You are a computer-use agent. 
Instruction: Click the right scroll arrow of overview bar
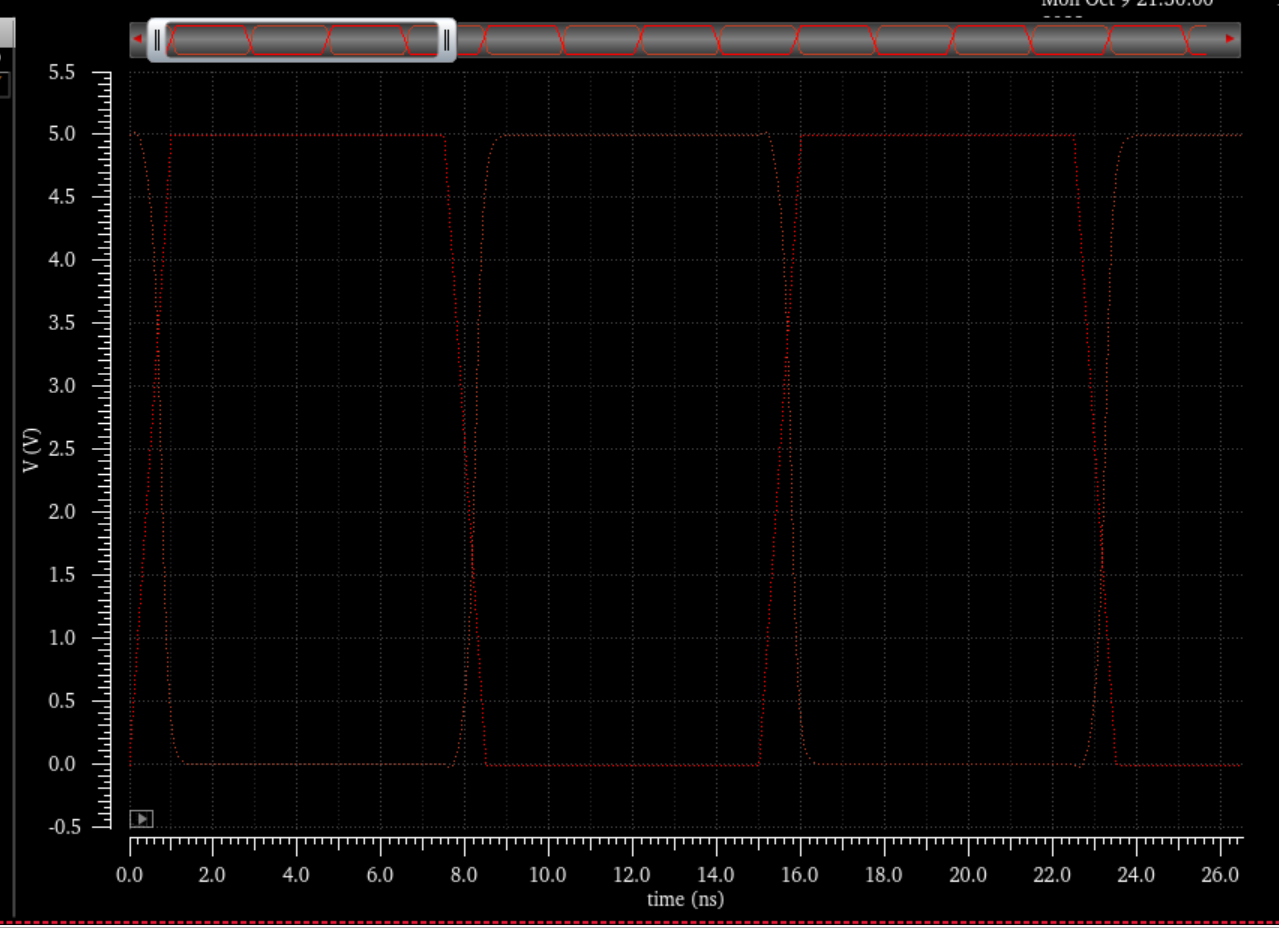point(1230,39)
